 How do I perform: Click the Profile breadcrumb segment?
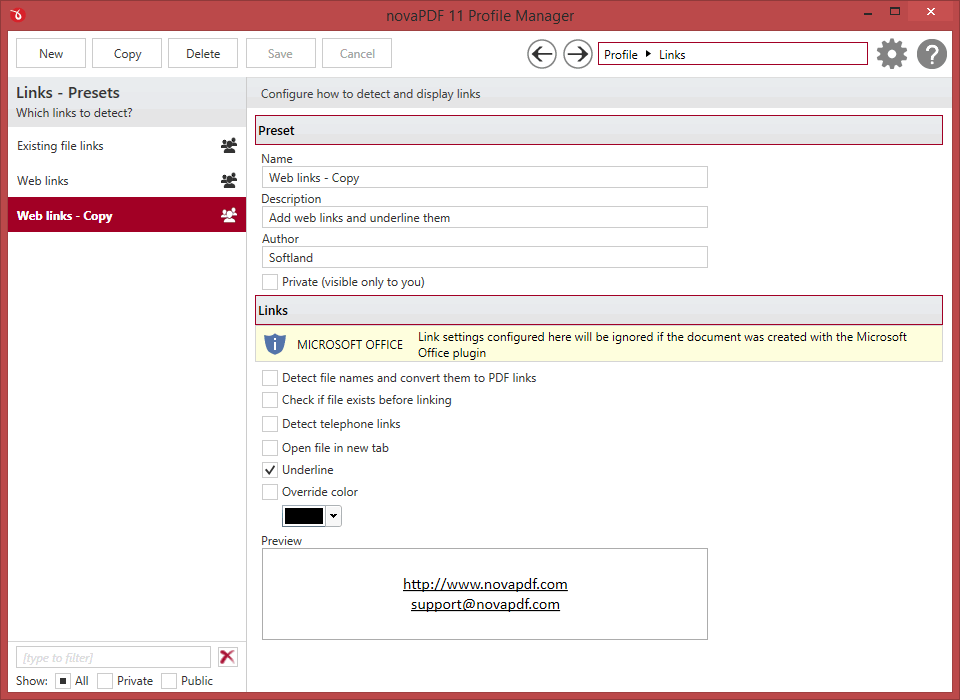621,55
